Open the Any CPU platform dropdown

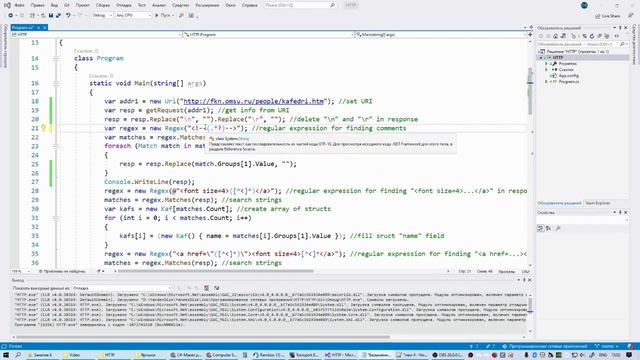click(x=133, y=15)
